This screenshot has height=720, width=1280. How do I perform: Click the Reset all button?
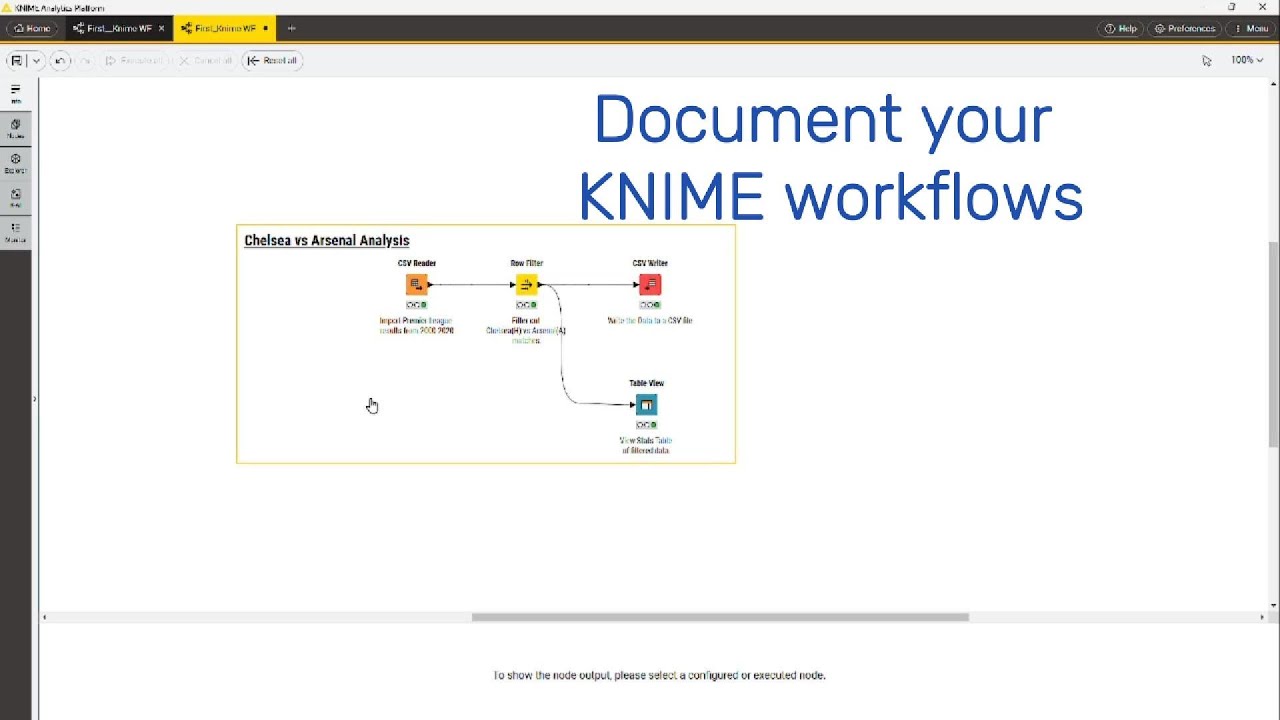point(273,60)
